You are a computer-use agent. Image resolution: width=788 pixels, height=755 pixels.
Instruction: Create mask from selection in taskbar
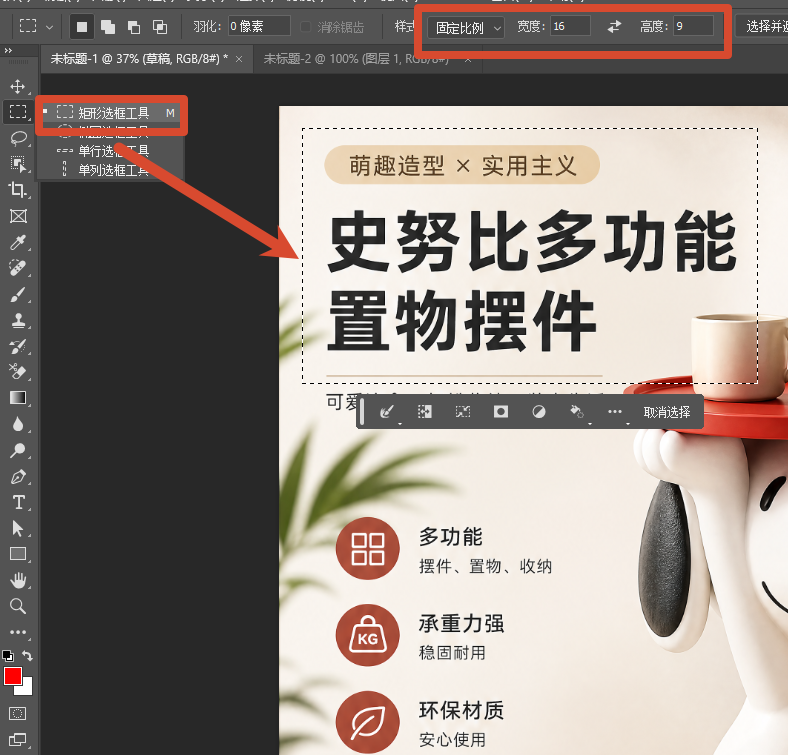pos(501,412)
